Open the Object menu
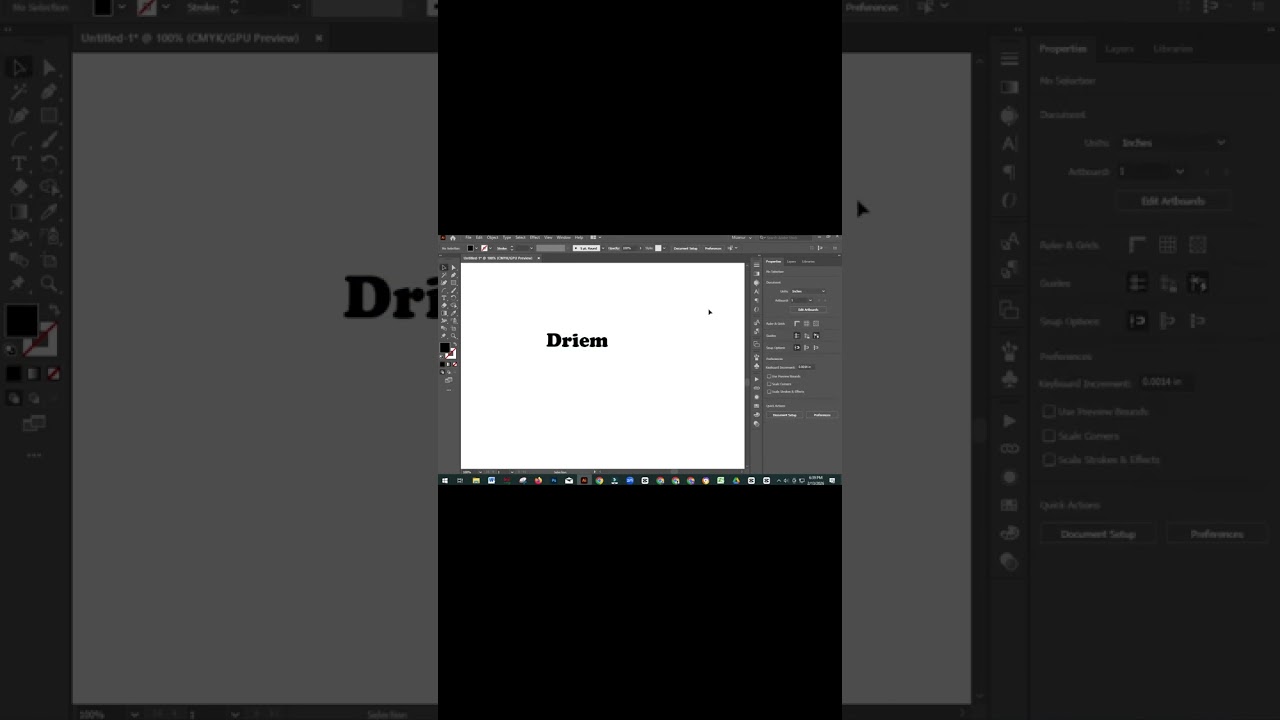The width and height of the screenshot is (1280, 720). (493, 237)
